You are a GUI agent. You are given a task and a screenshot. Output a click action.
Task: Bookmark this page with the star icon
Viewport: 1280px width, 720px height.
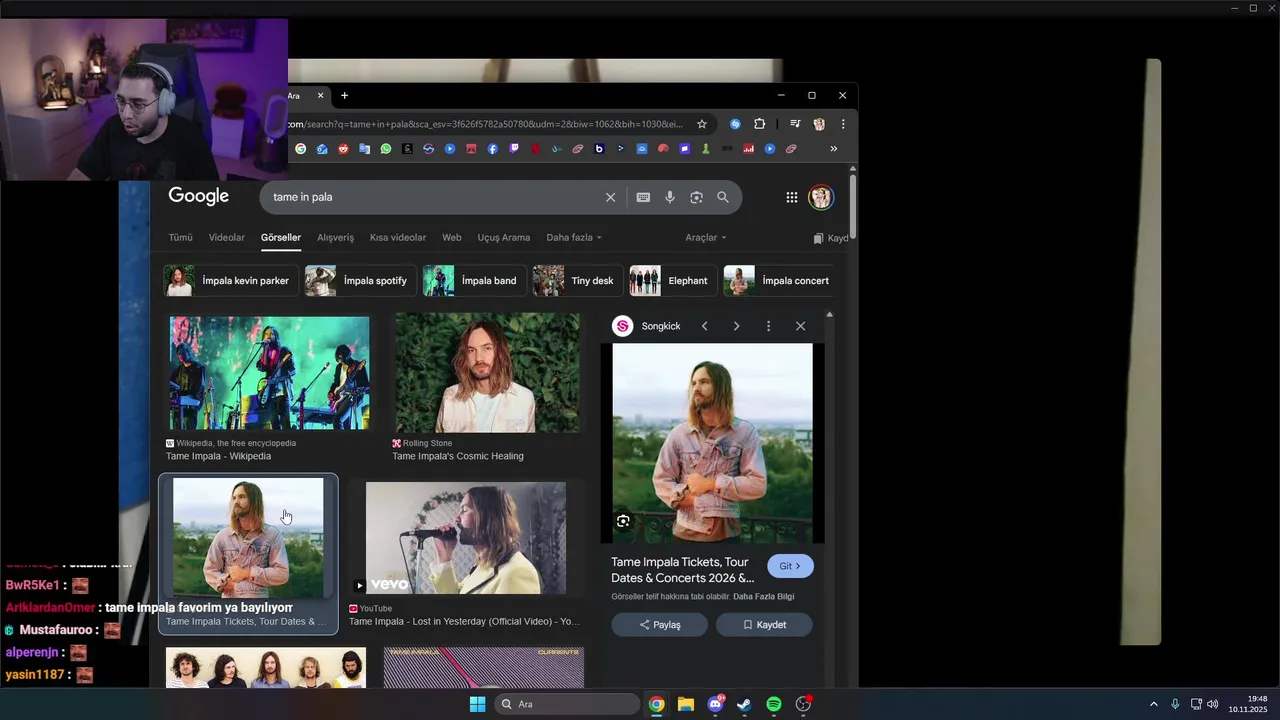(702, 124)
